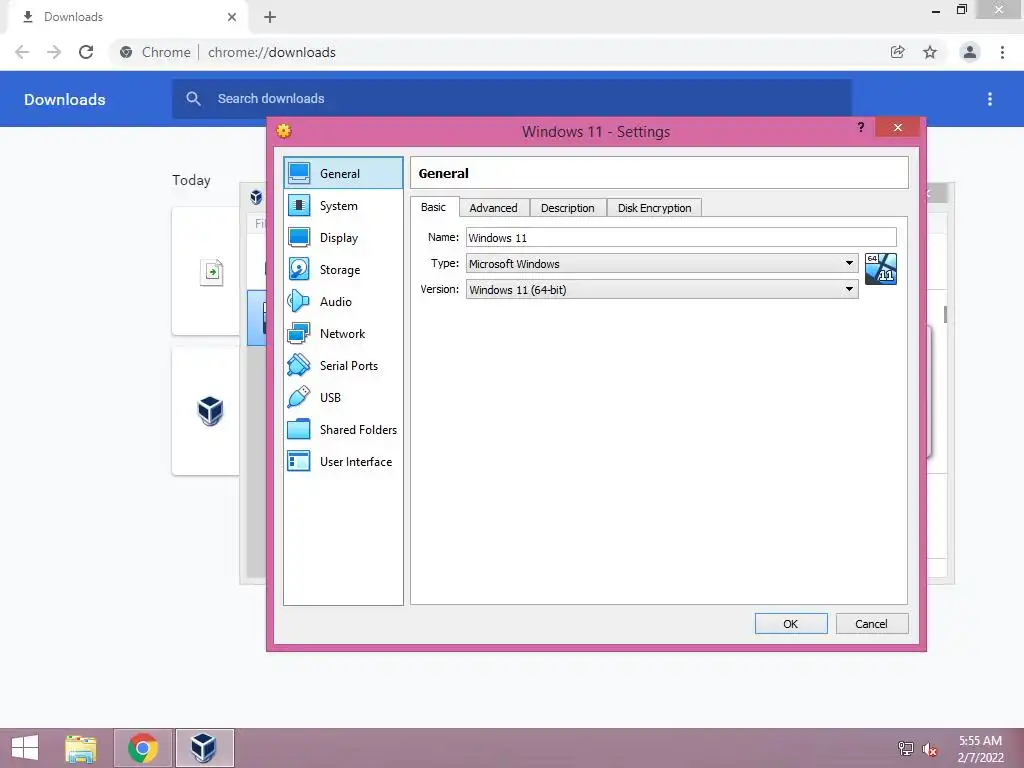Open the Disk Encryption tab
This screenshot has height=768, width=1024.
[x=654, y=208]
